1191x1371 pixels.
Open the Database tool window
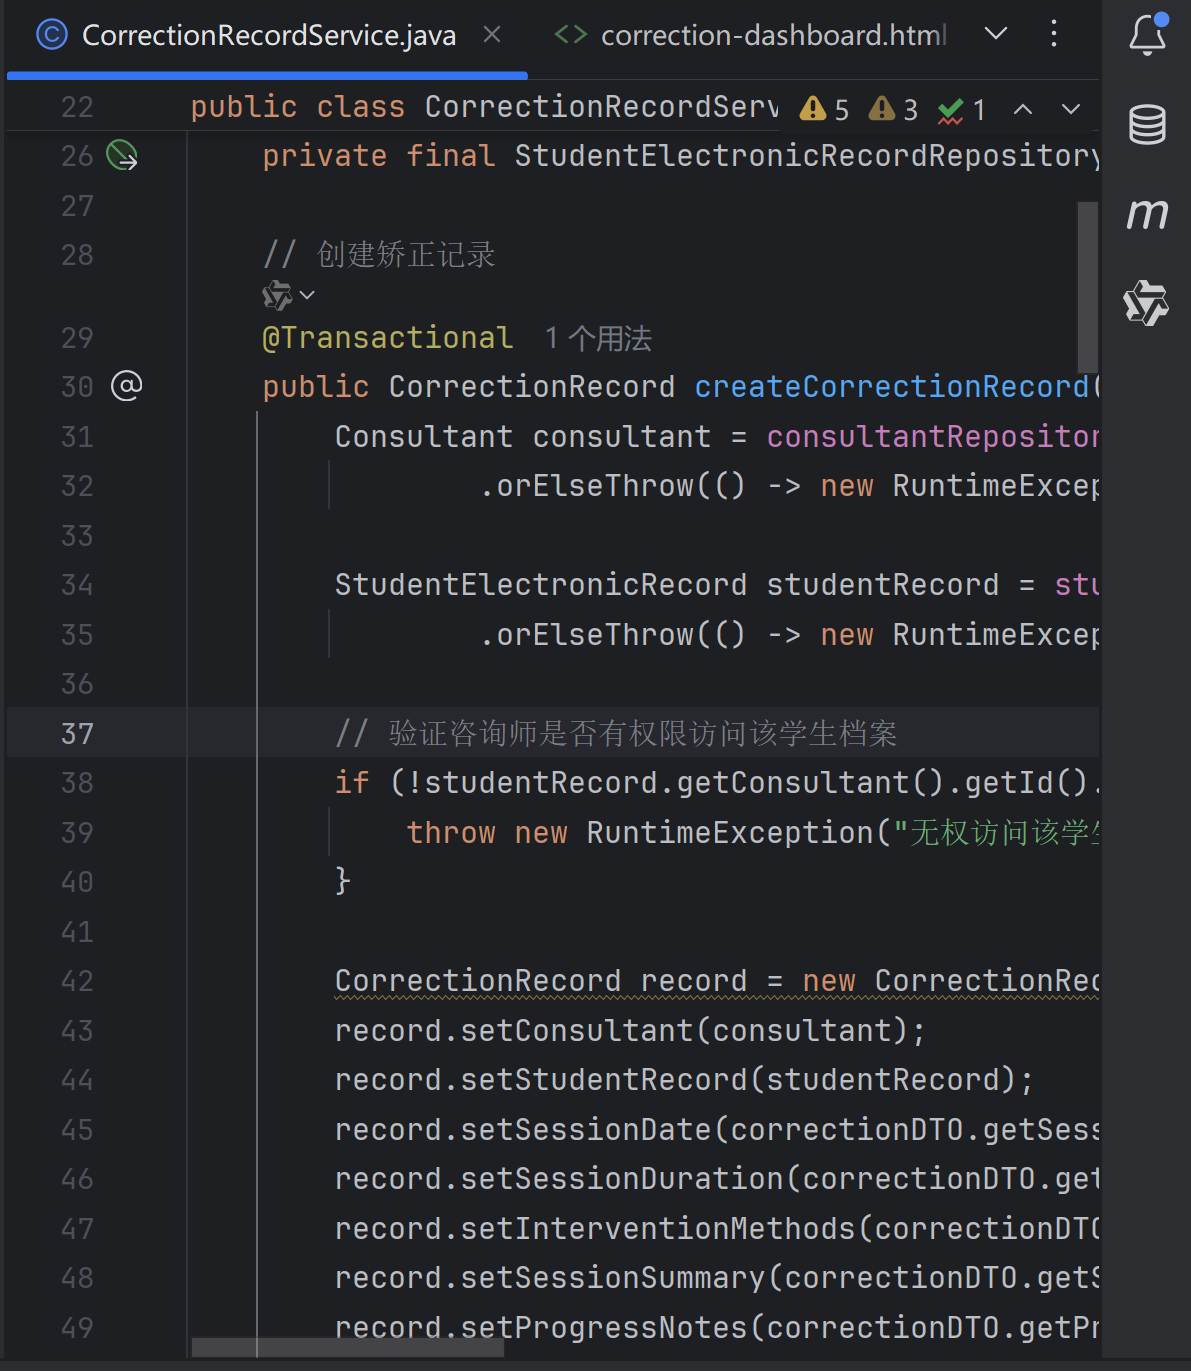[x=1147, y=124]
